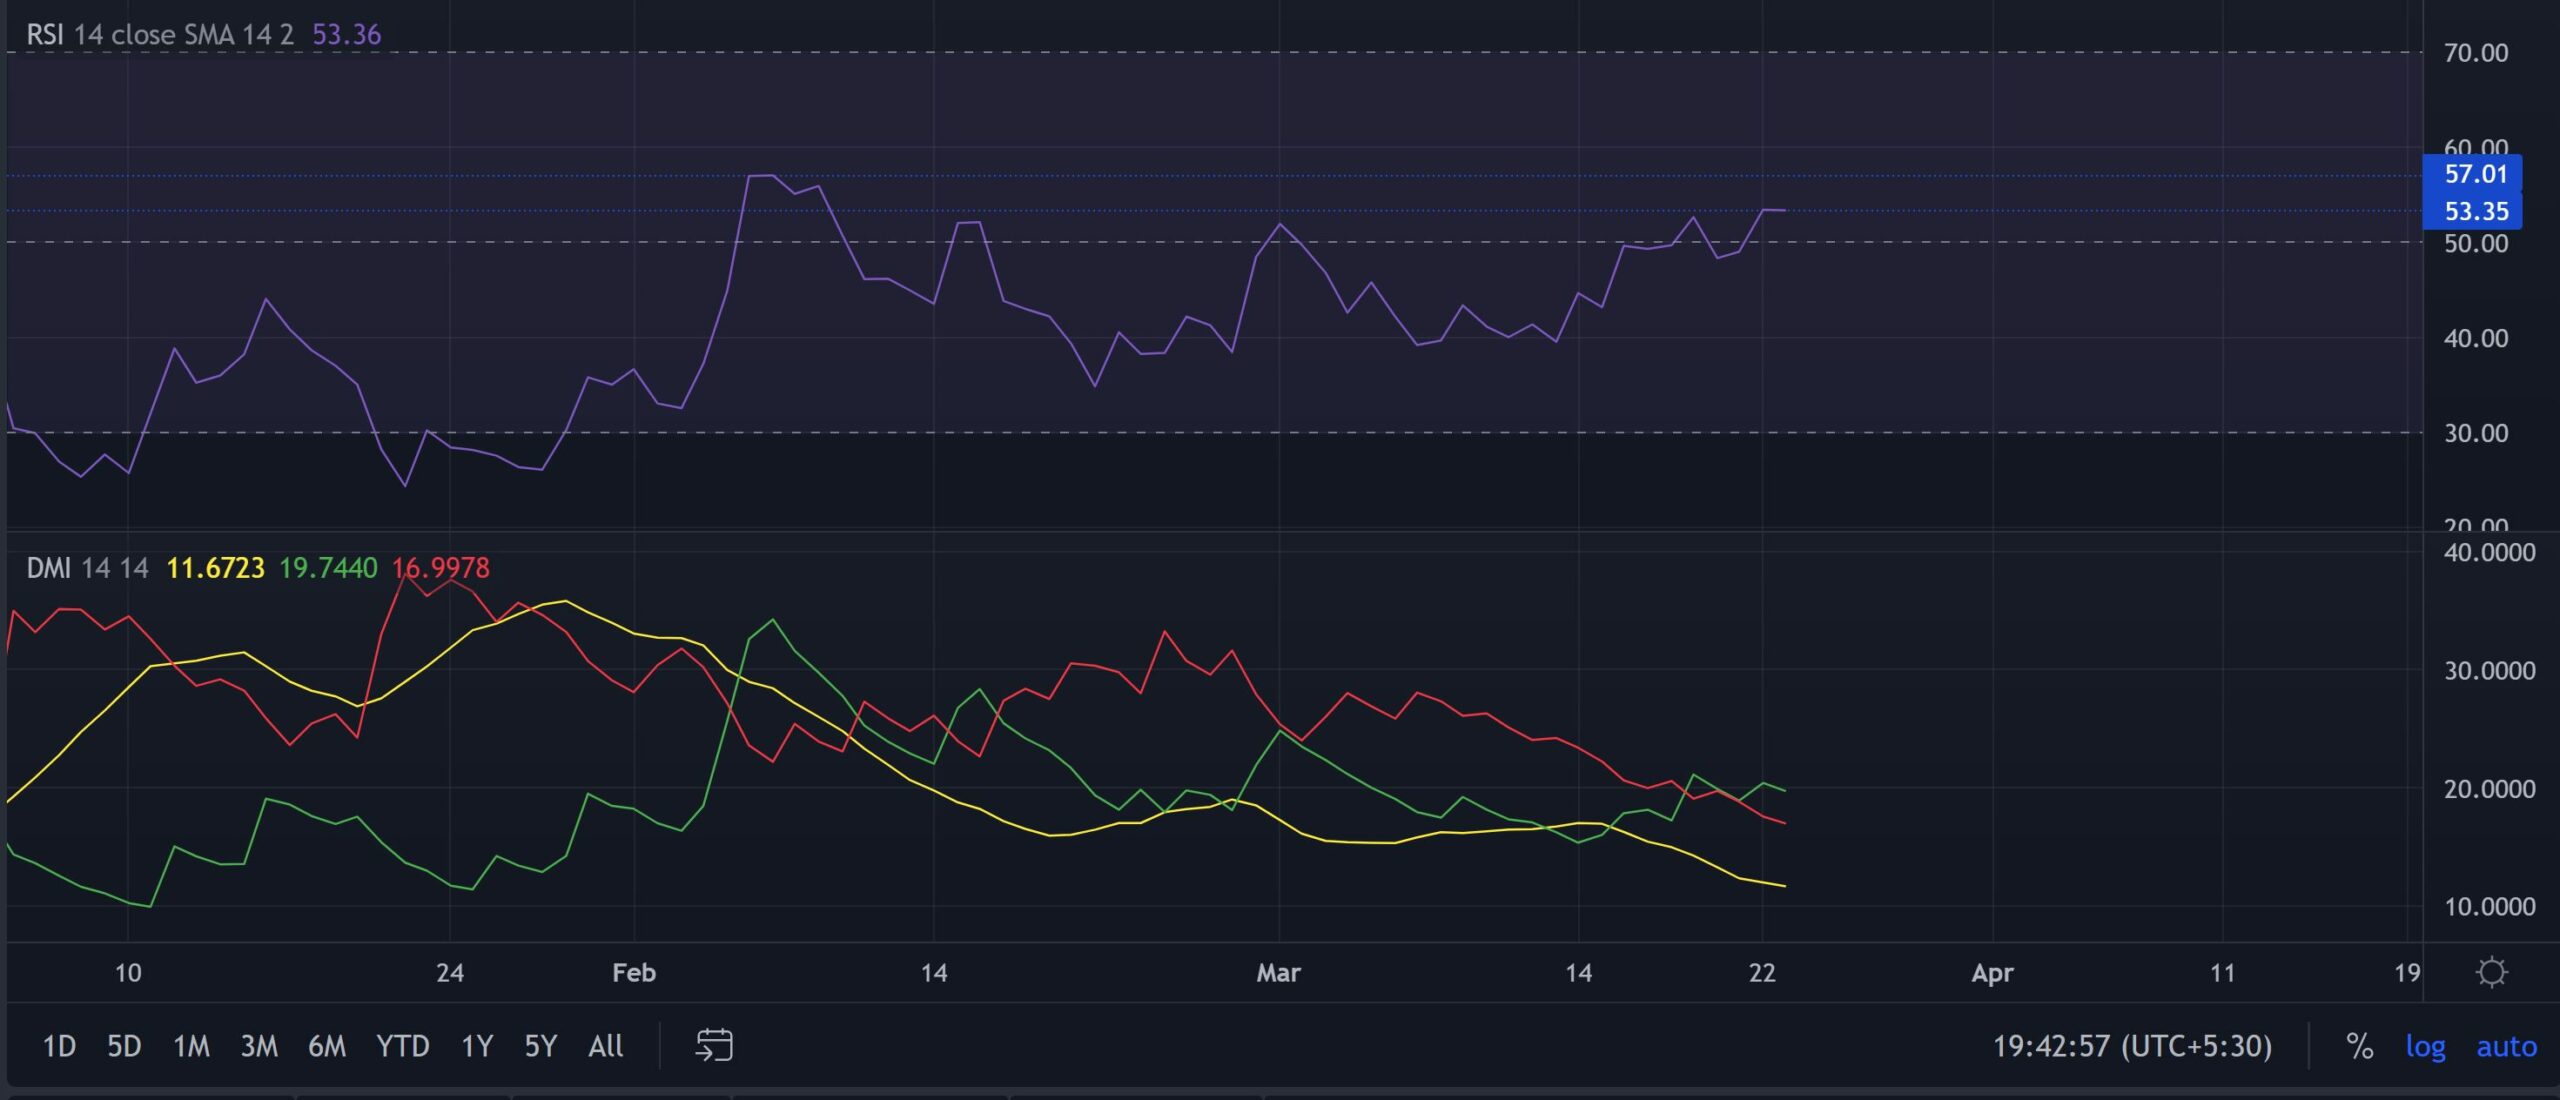Select the YTD range
Image resolution: width=2560 pixels, height=1100 pixels.
click(x=402, y=1046)
